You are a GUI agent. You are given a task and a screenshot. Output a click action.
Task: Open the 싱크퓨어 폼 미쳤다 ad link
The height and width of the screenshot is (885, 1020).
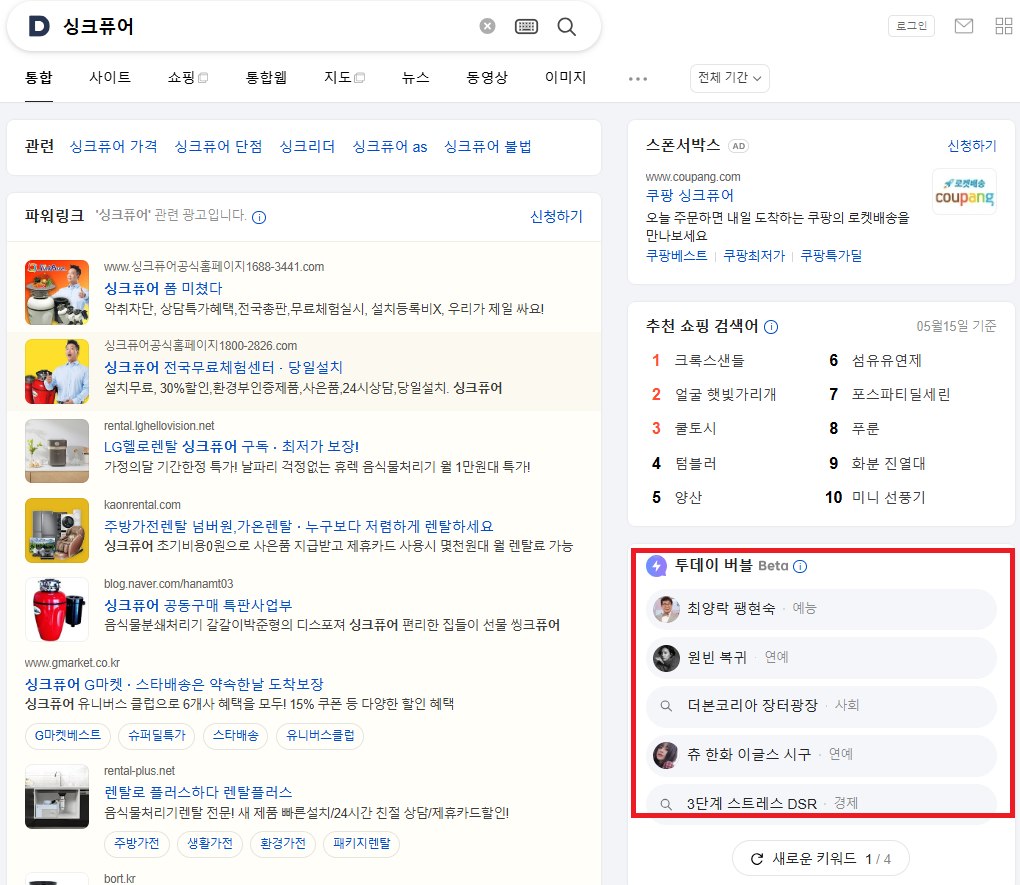coord(163,288)
